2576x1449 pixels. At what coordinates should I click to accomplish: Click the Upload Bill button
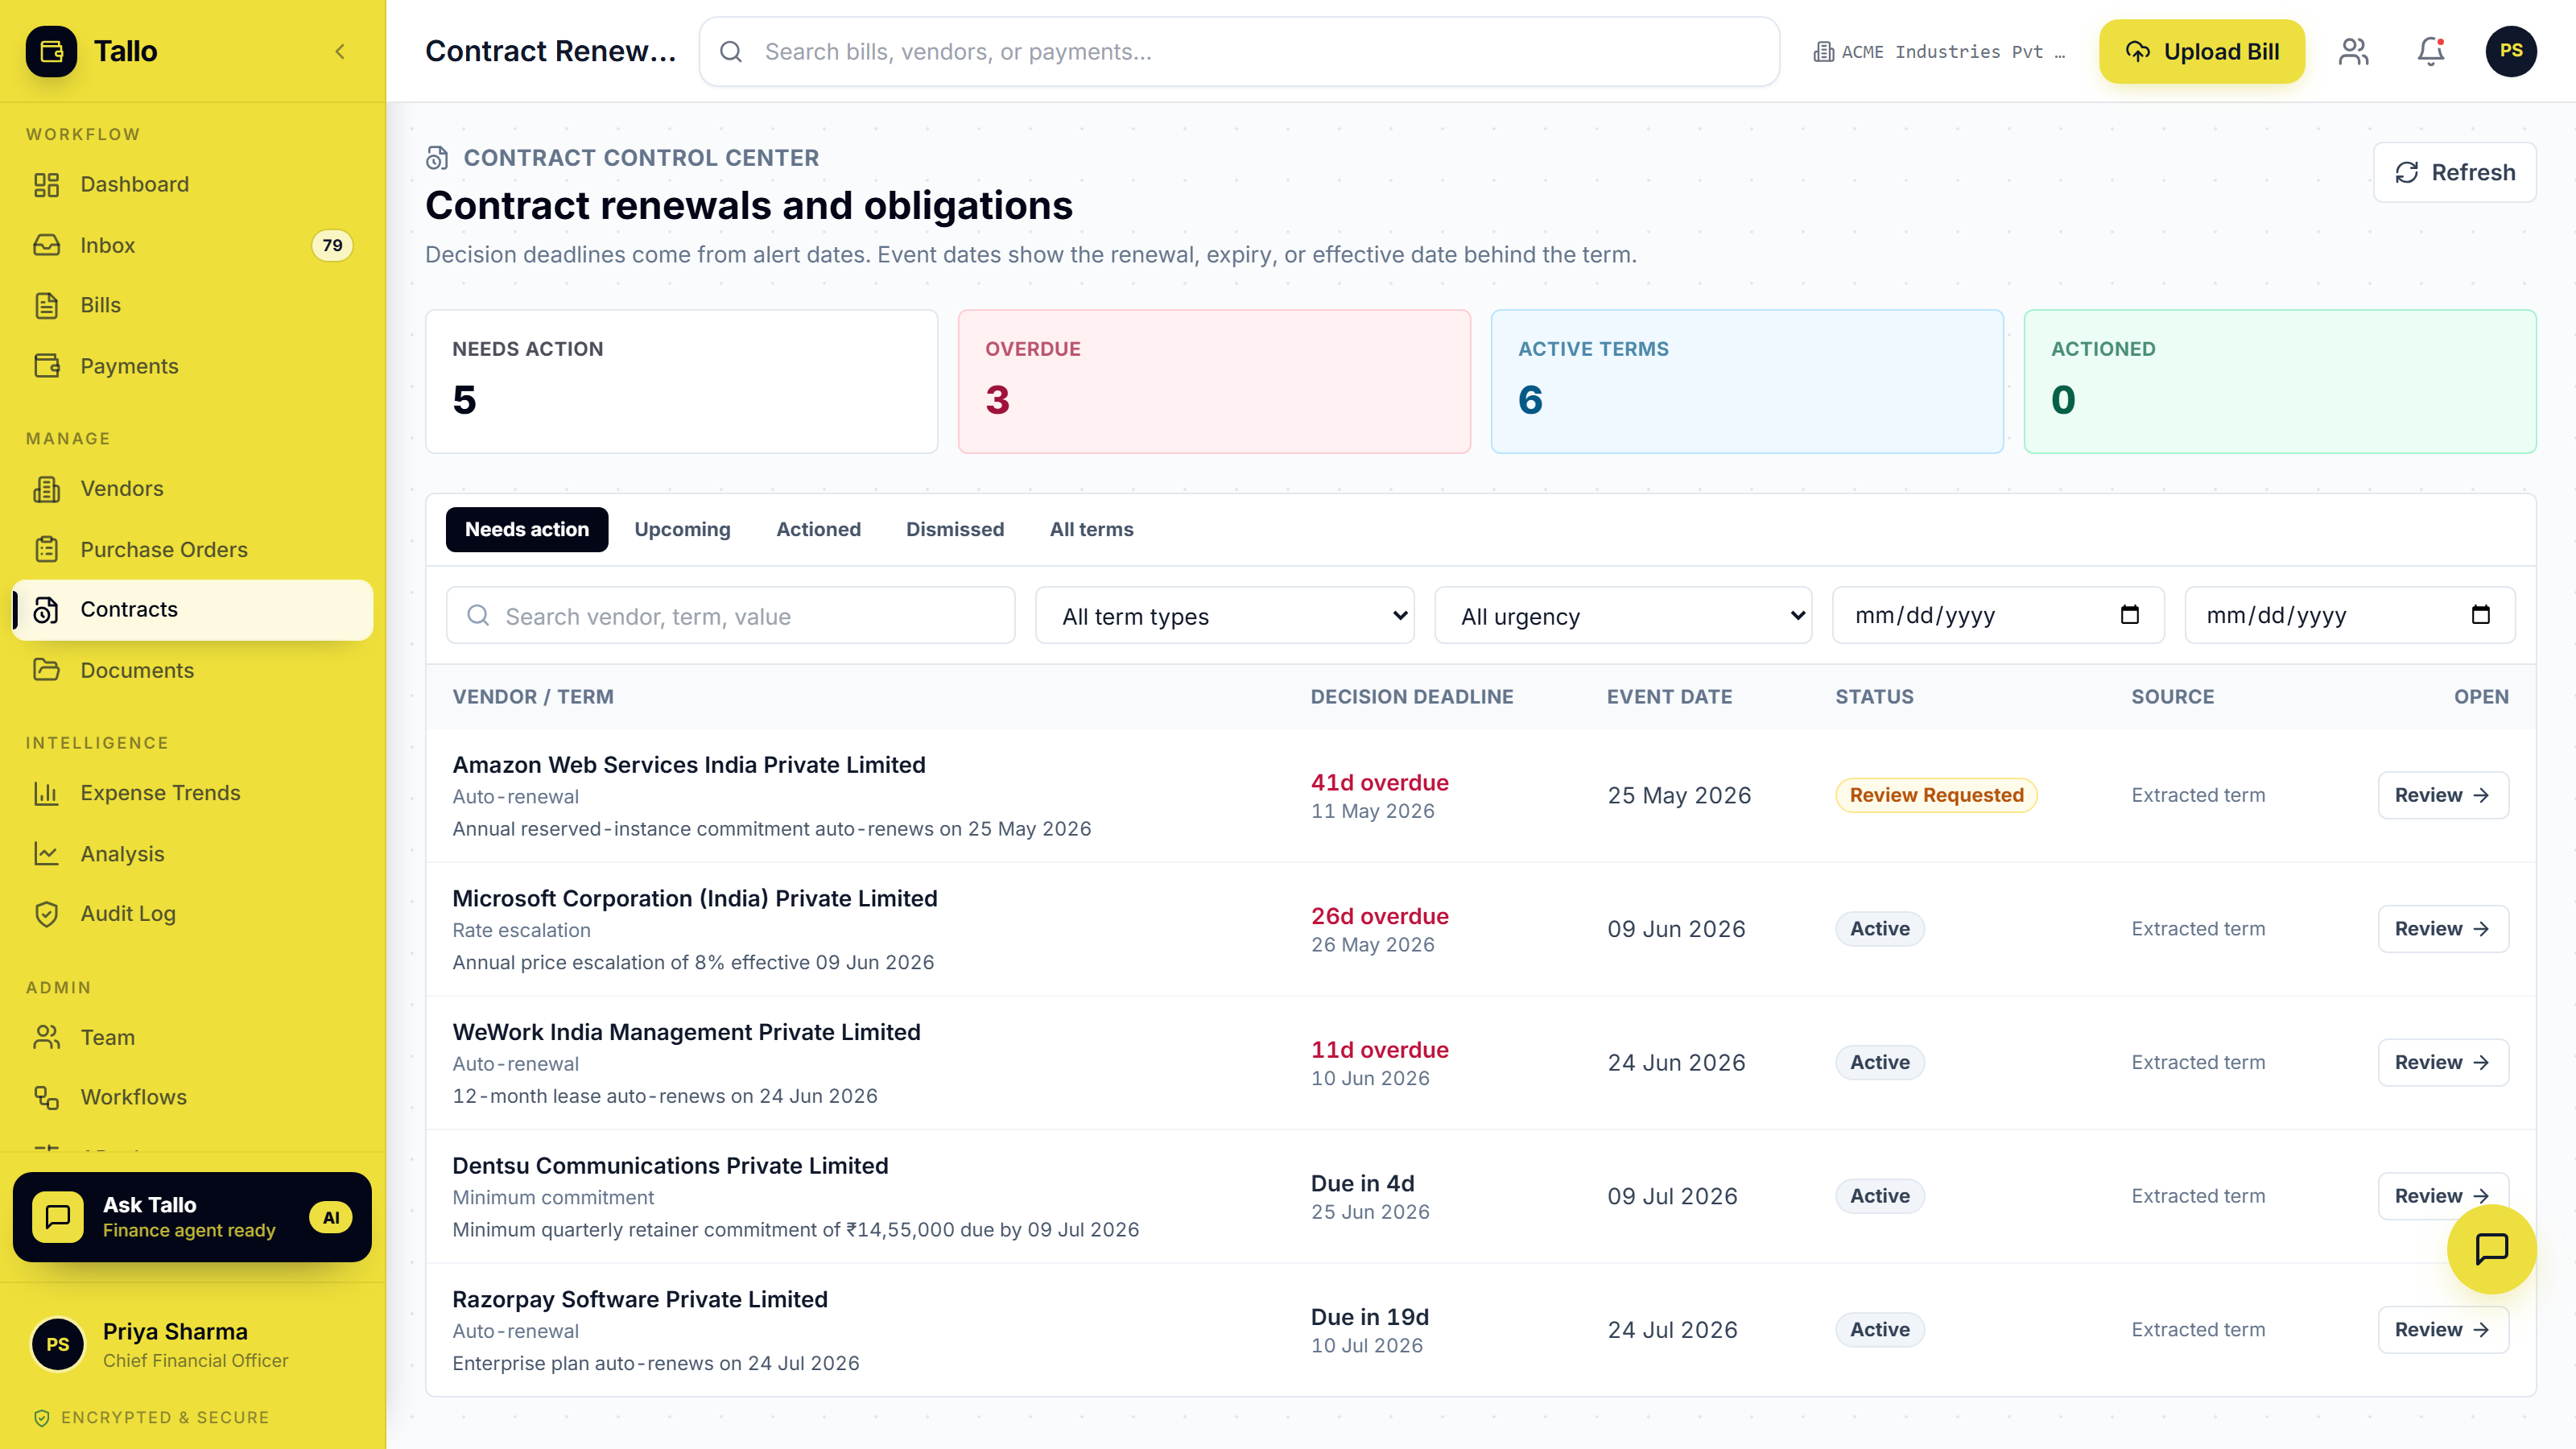2202,51
